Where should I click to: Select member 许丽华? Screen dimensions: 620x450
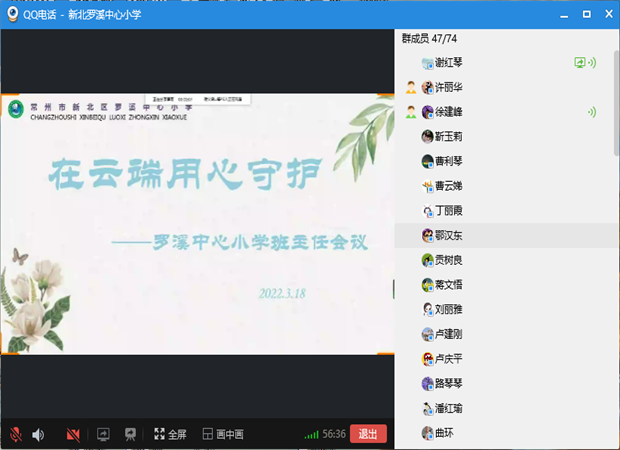pos(506,87)
